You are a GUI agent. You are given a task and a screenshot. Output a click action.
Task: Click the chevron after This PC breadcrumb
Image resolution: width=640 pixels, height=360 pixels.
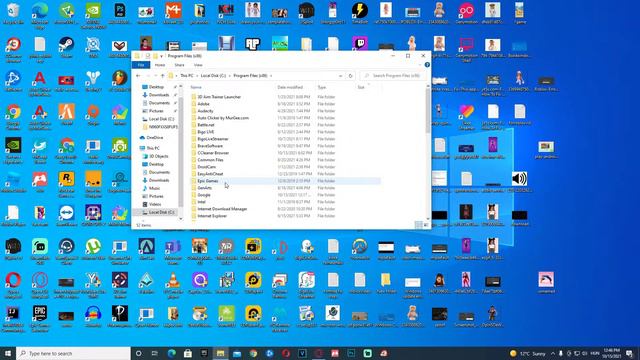(x=197, y=76)
